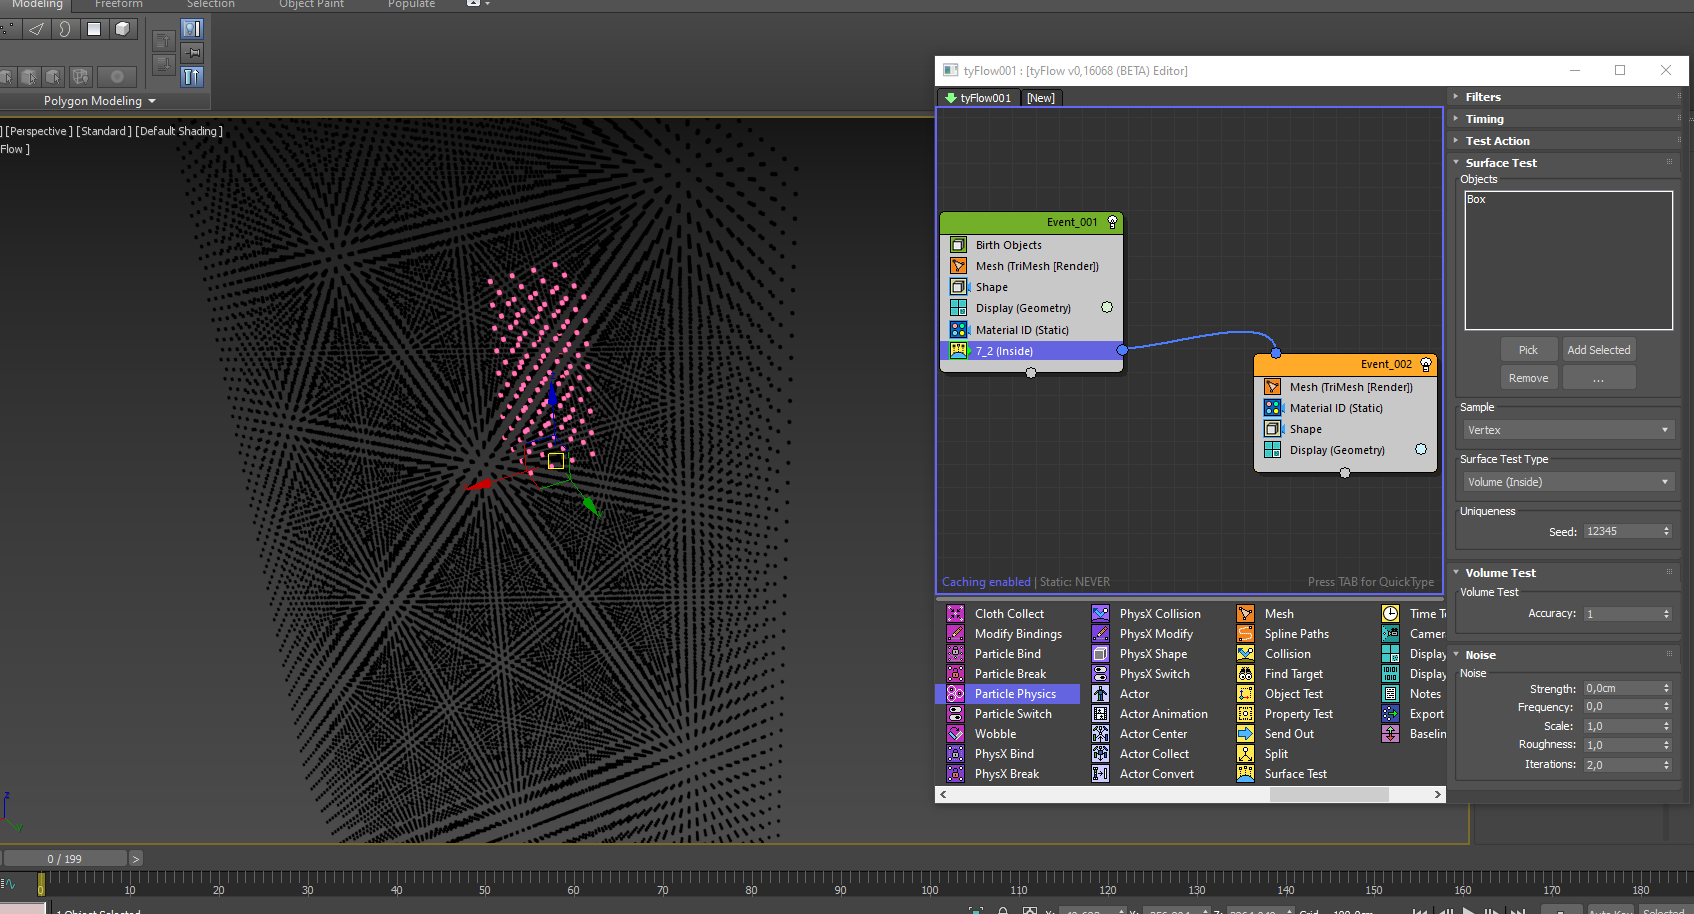This screenshot has width=1694, height=914.
Task: Select the Cloth Collect operator icon
Action: coord(956,614)
